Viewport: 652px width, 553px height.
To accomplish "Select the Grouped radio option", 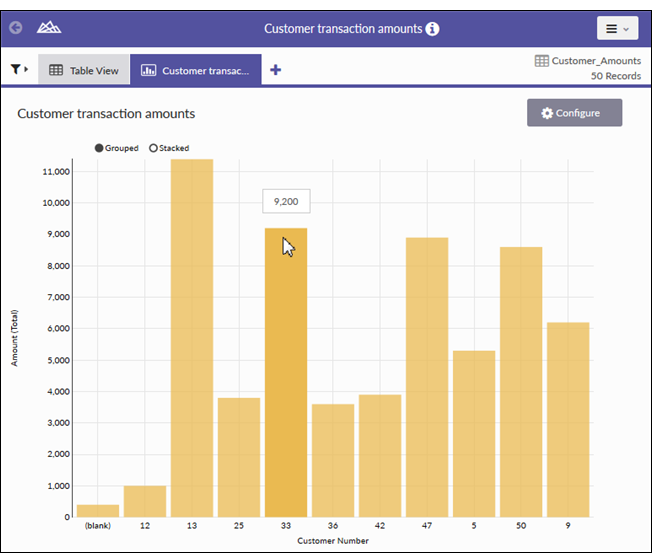I will pyautogui.click(x=99, y=148).
